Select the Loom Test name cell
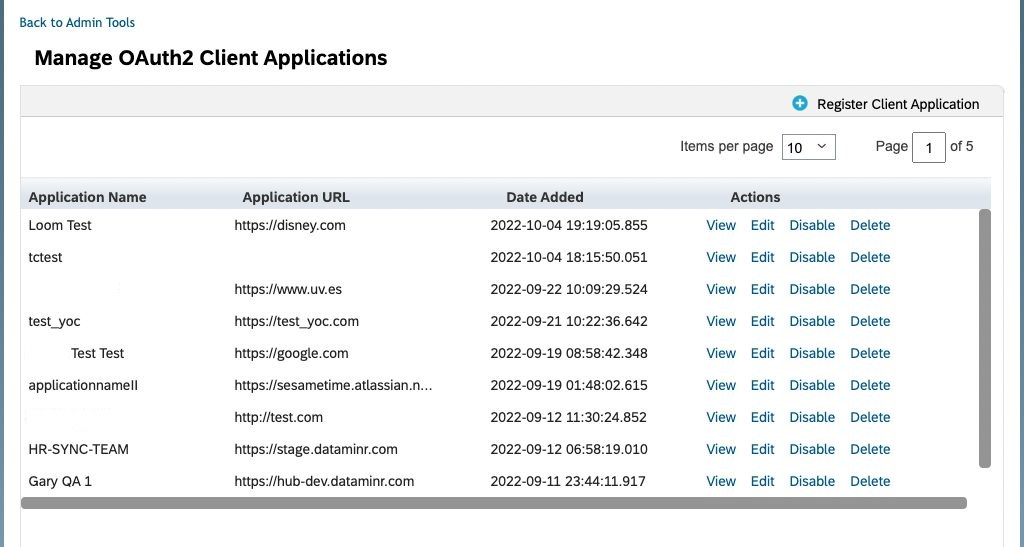Image resolution: width=1024 pixels, height=547 pixels. tap(60, 225)
